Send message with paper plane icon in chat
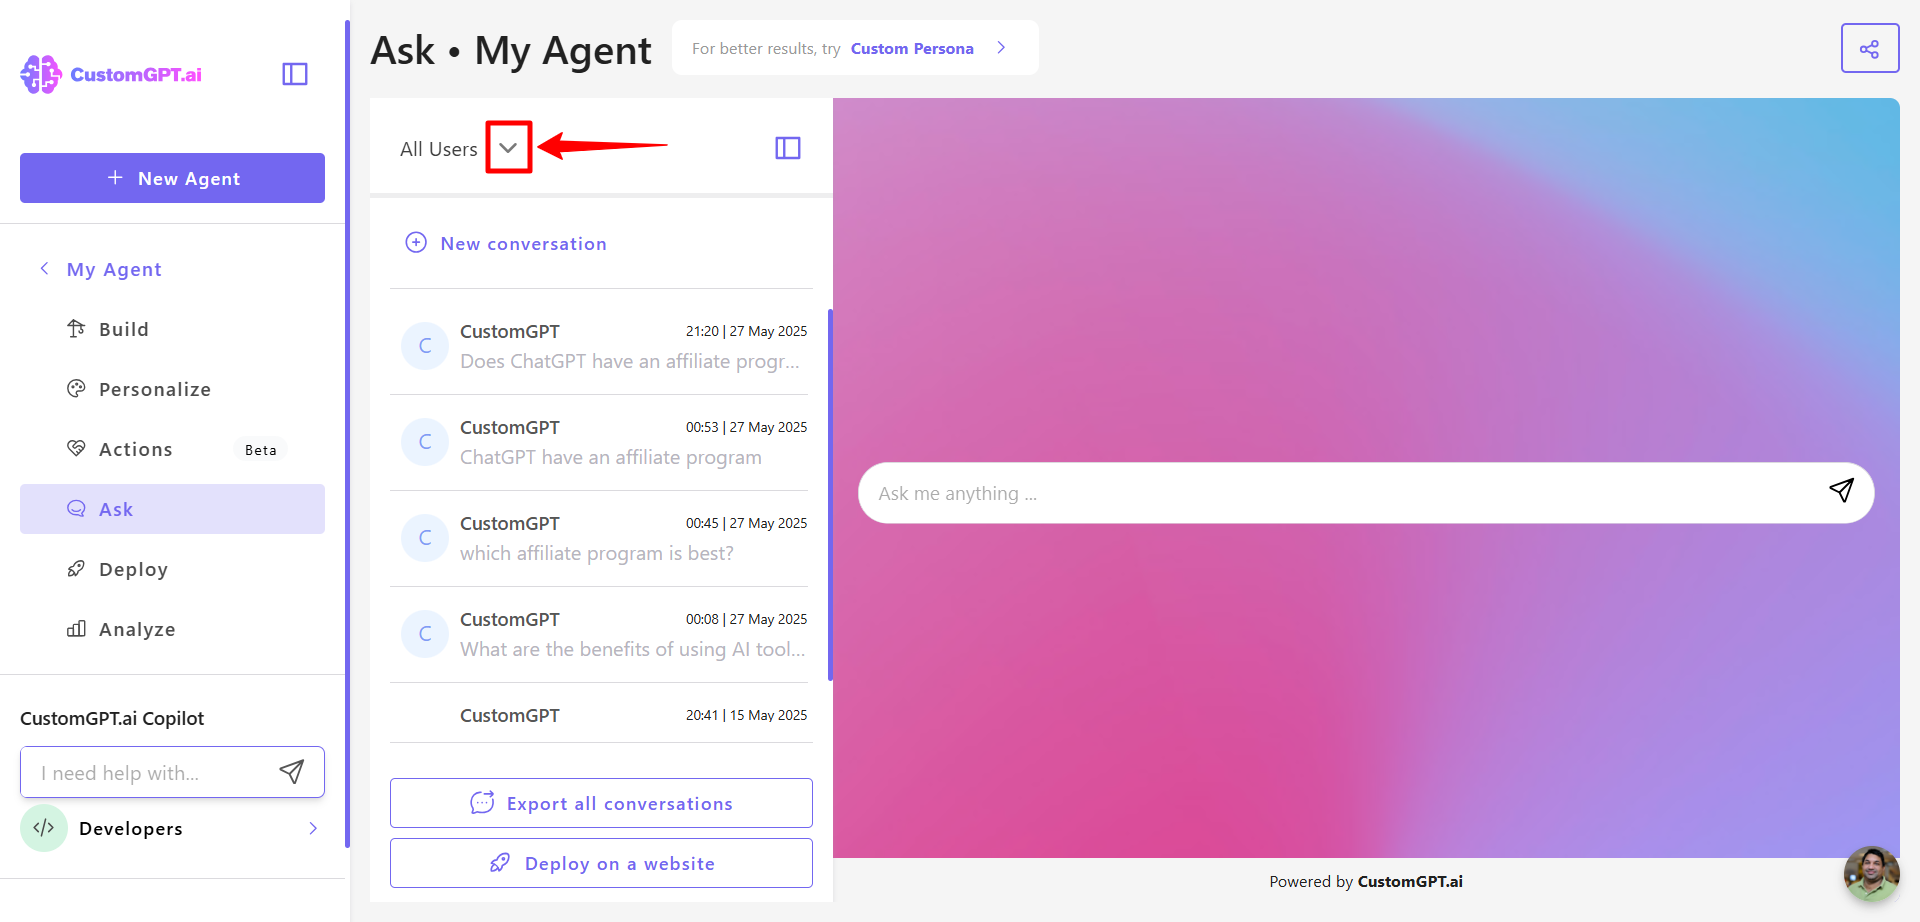 click(x=1841, y=490)
